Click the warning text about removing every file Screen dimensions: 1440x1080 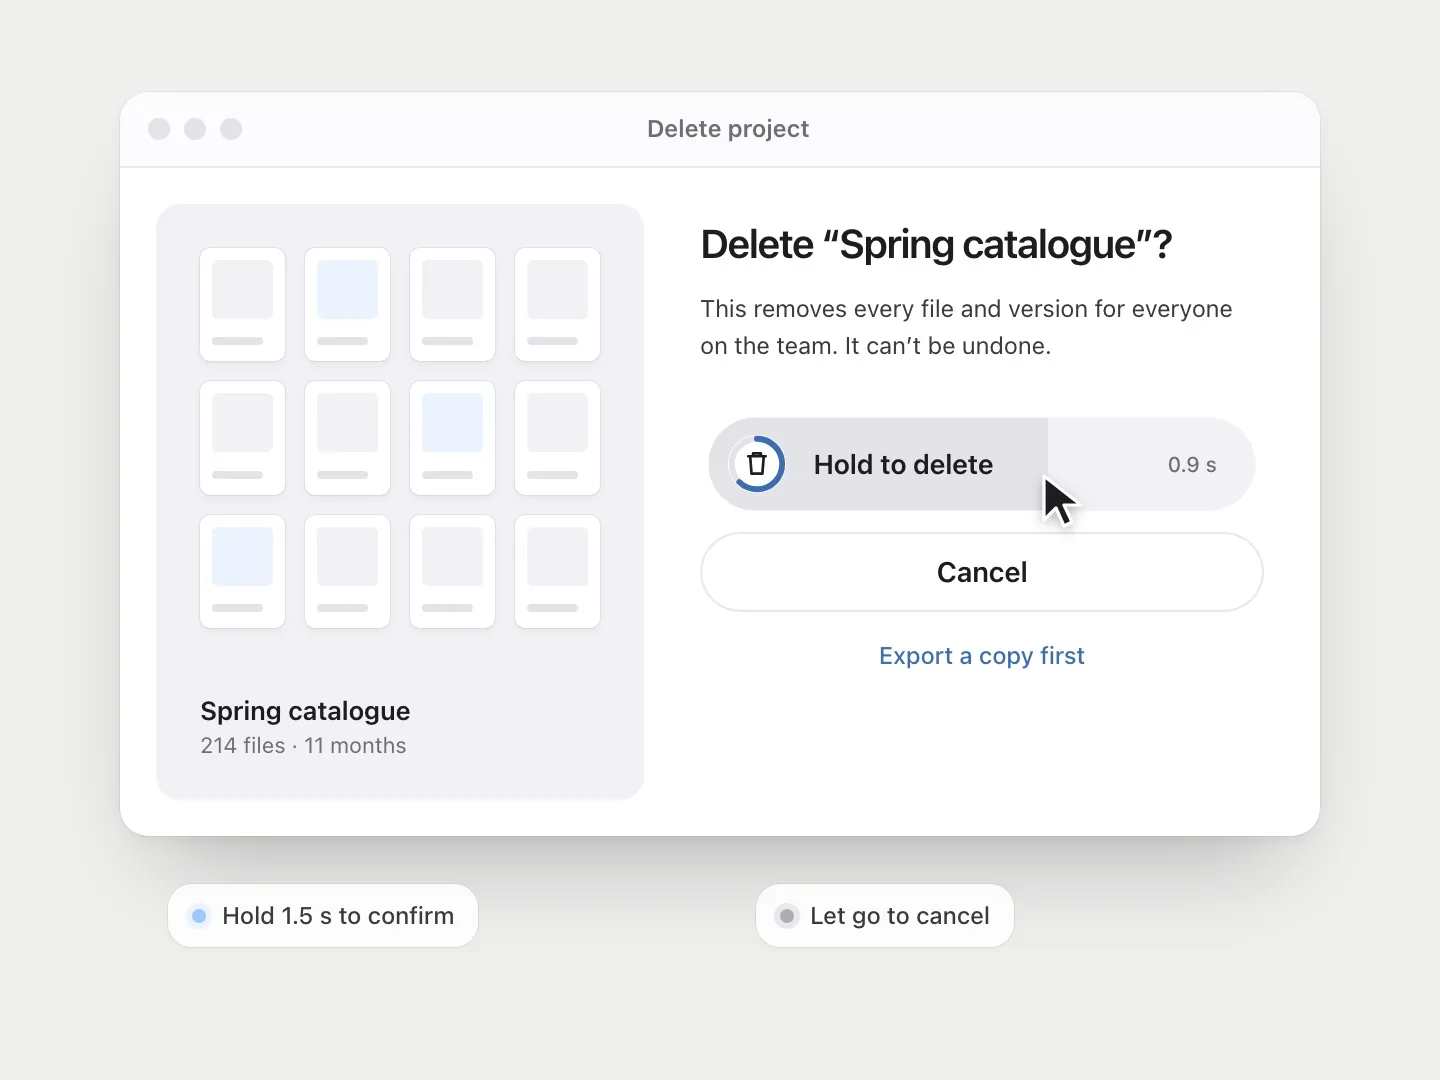click(966, 328)
